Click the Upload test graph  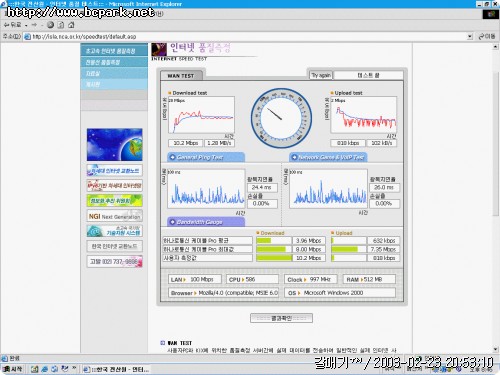click(x=363, y=115)
